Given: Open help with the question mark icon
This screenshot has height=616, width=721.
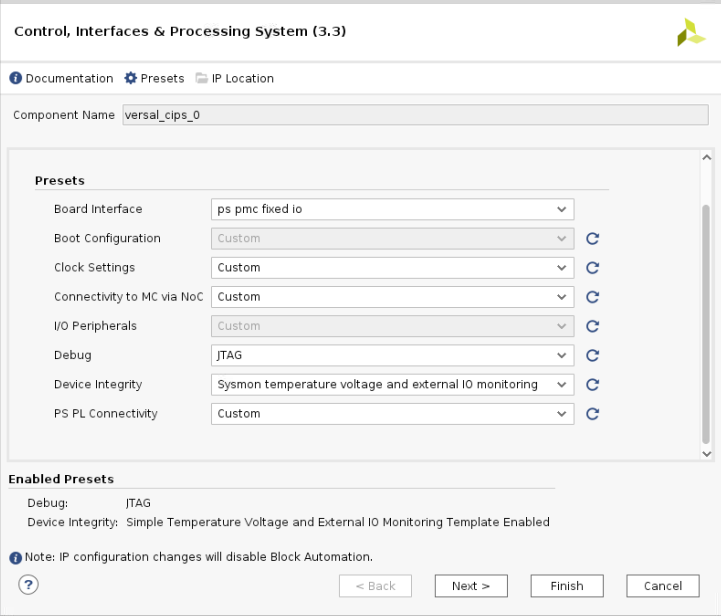Looking at the screenshot, I should (x=28, y=585).
